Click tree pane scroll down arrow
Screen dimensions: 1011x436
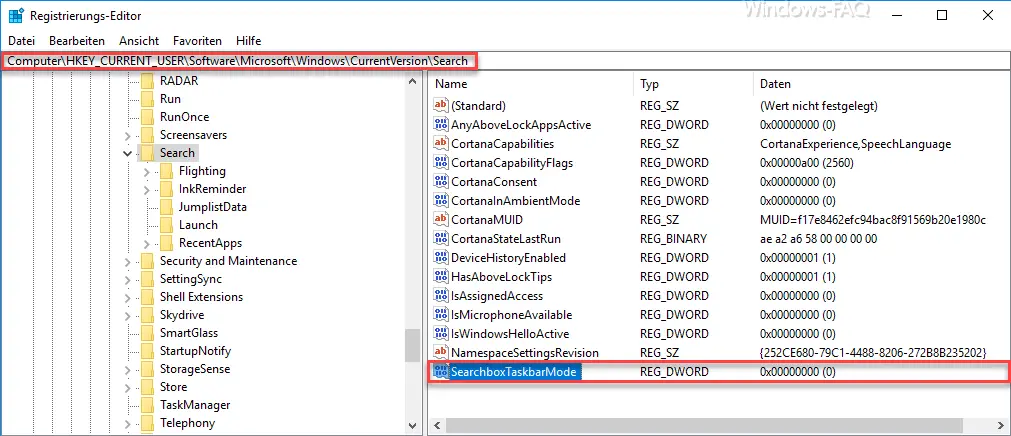(413, 425)
